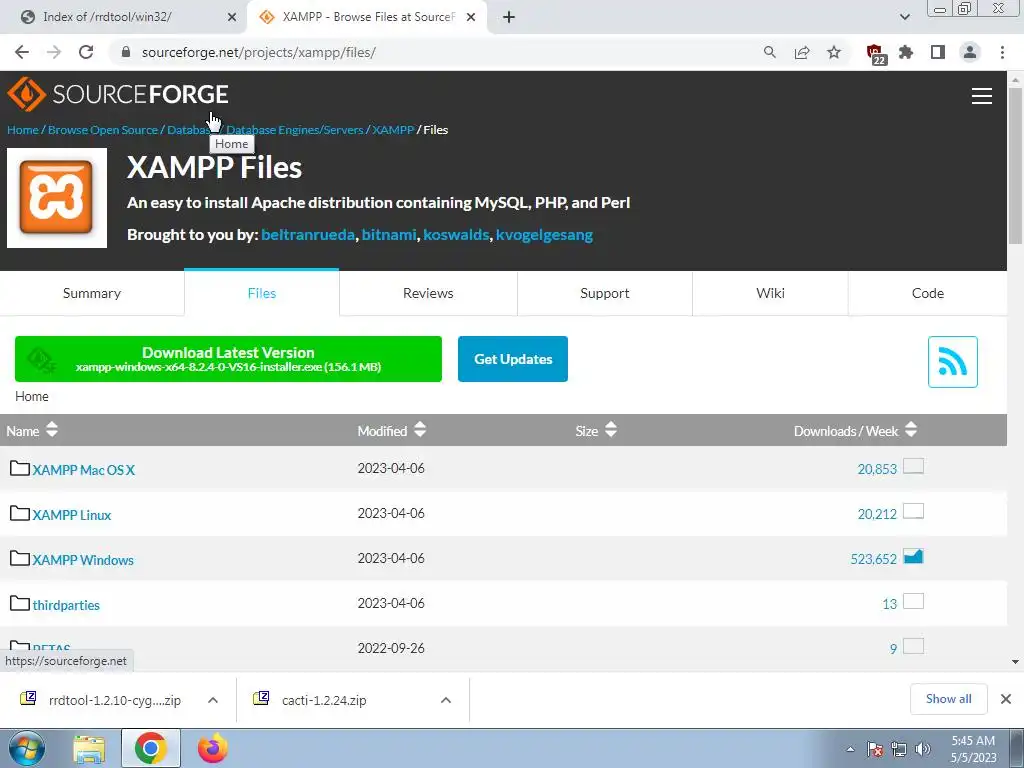Click the SourceForge logo

[118, 94]
